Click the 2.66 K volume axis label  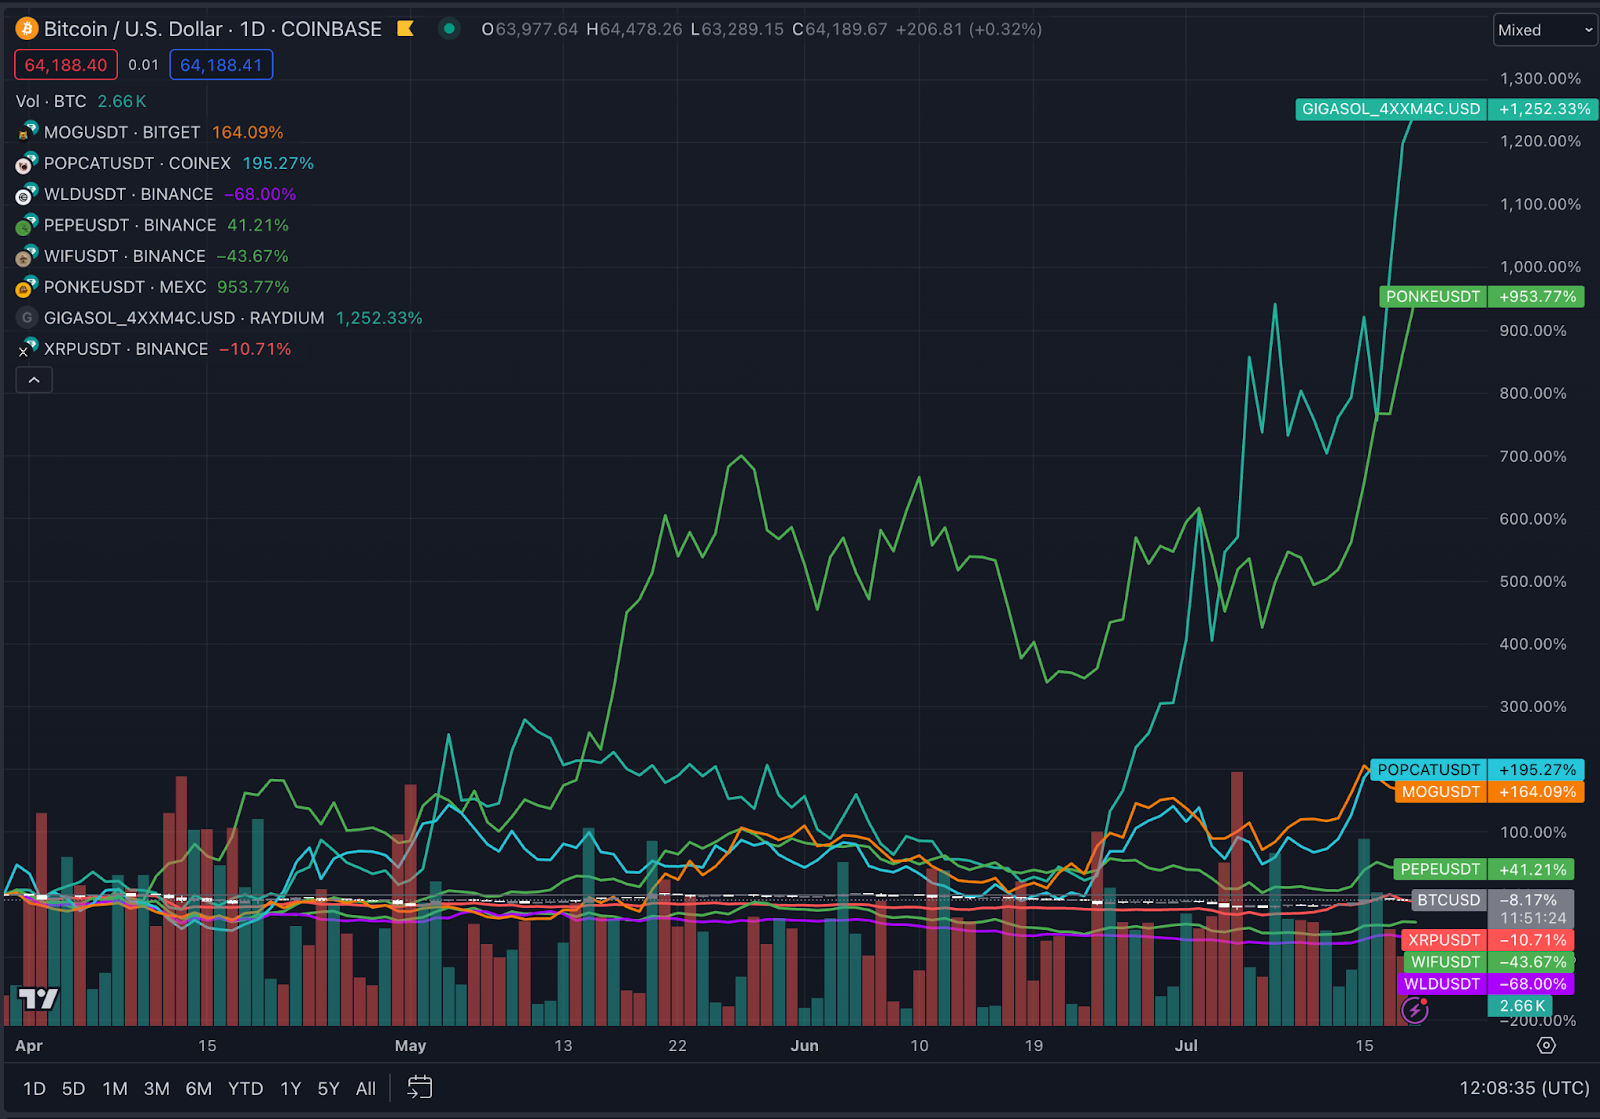[x=1521, y=1006]
